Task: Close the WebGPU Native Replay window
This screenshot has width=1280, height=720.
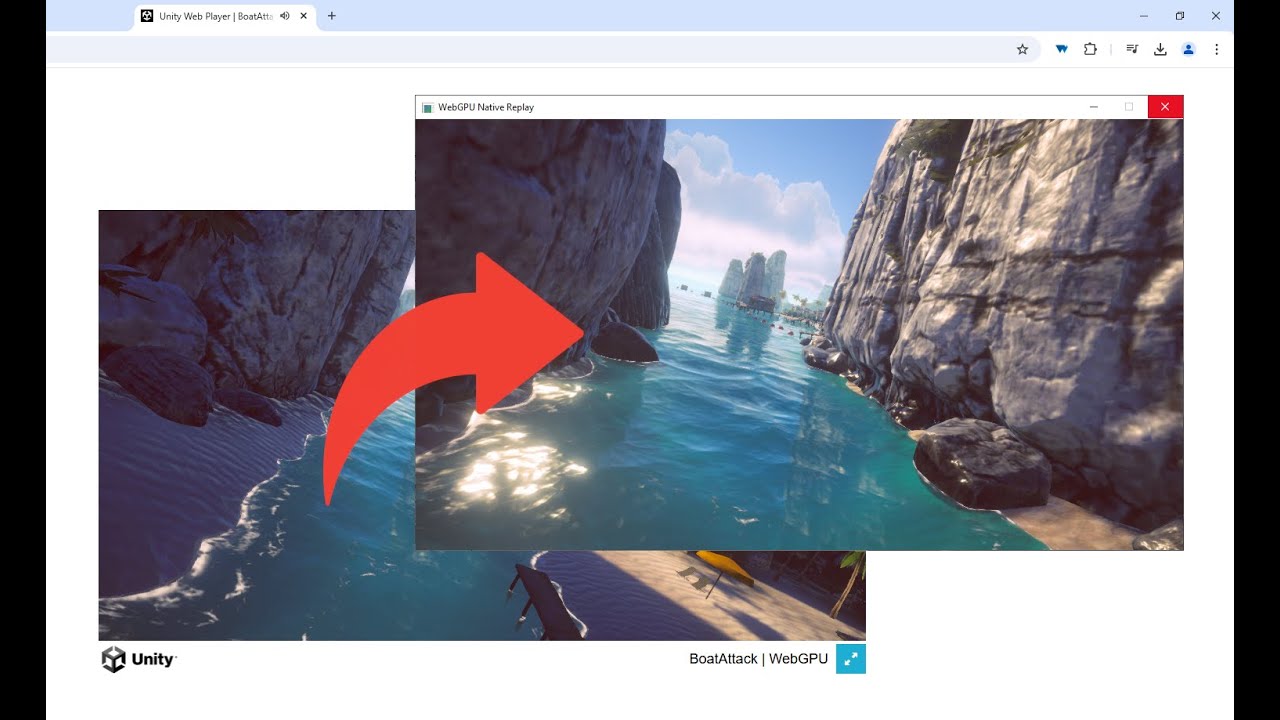Action: tap(1166, 107)
